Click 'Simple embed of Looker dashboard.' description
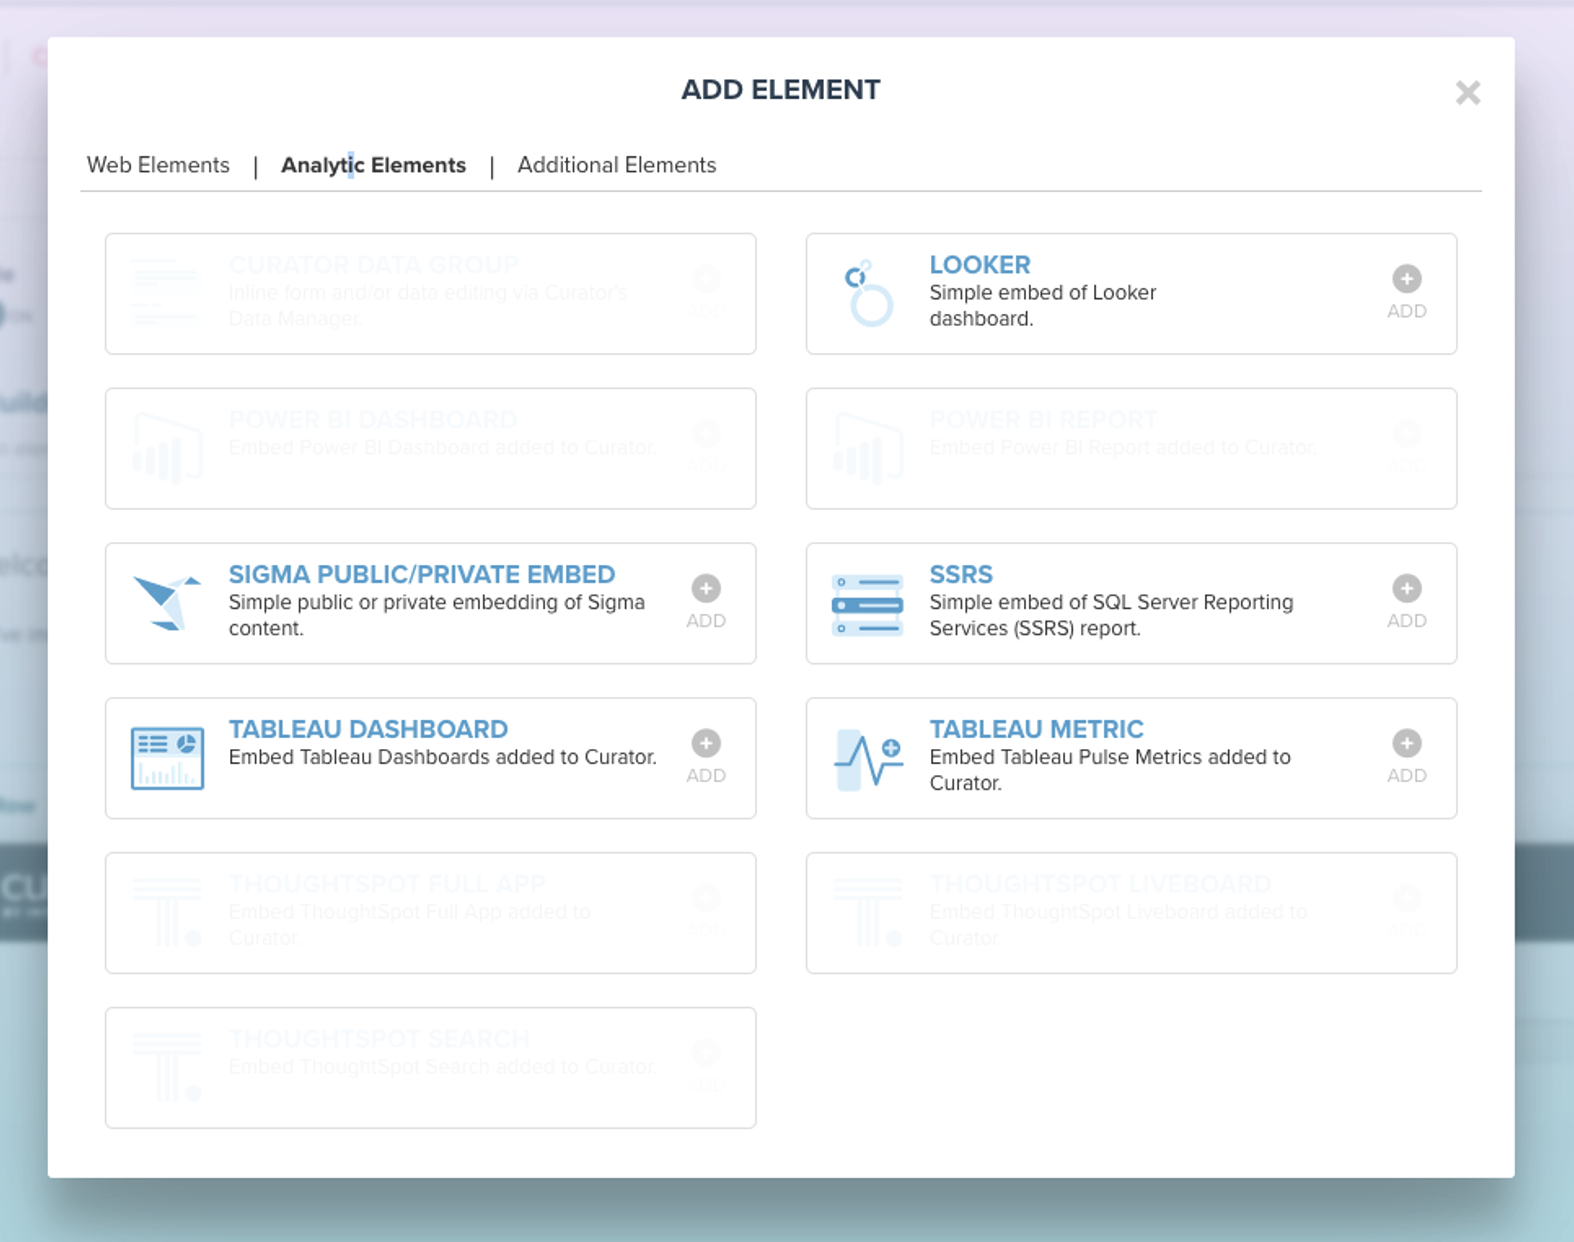This screenshot has height=1242, width=1574. [1042, 306]
